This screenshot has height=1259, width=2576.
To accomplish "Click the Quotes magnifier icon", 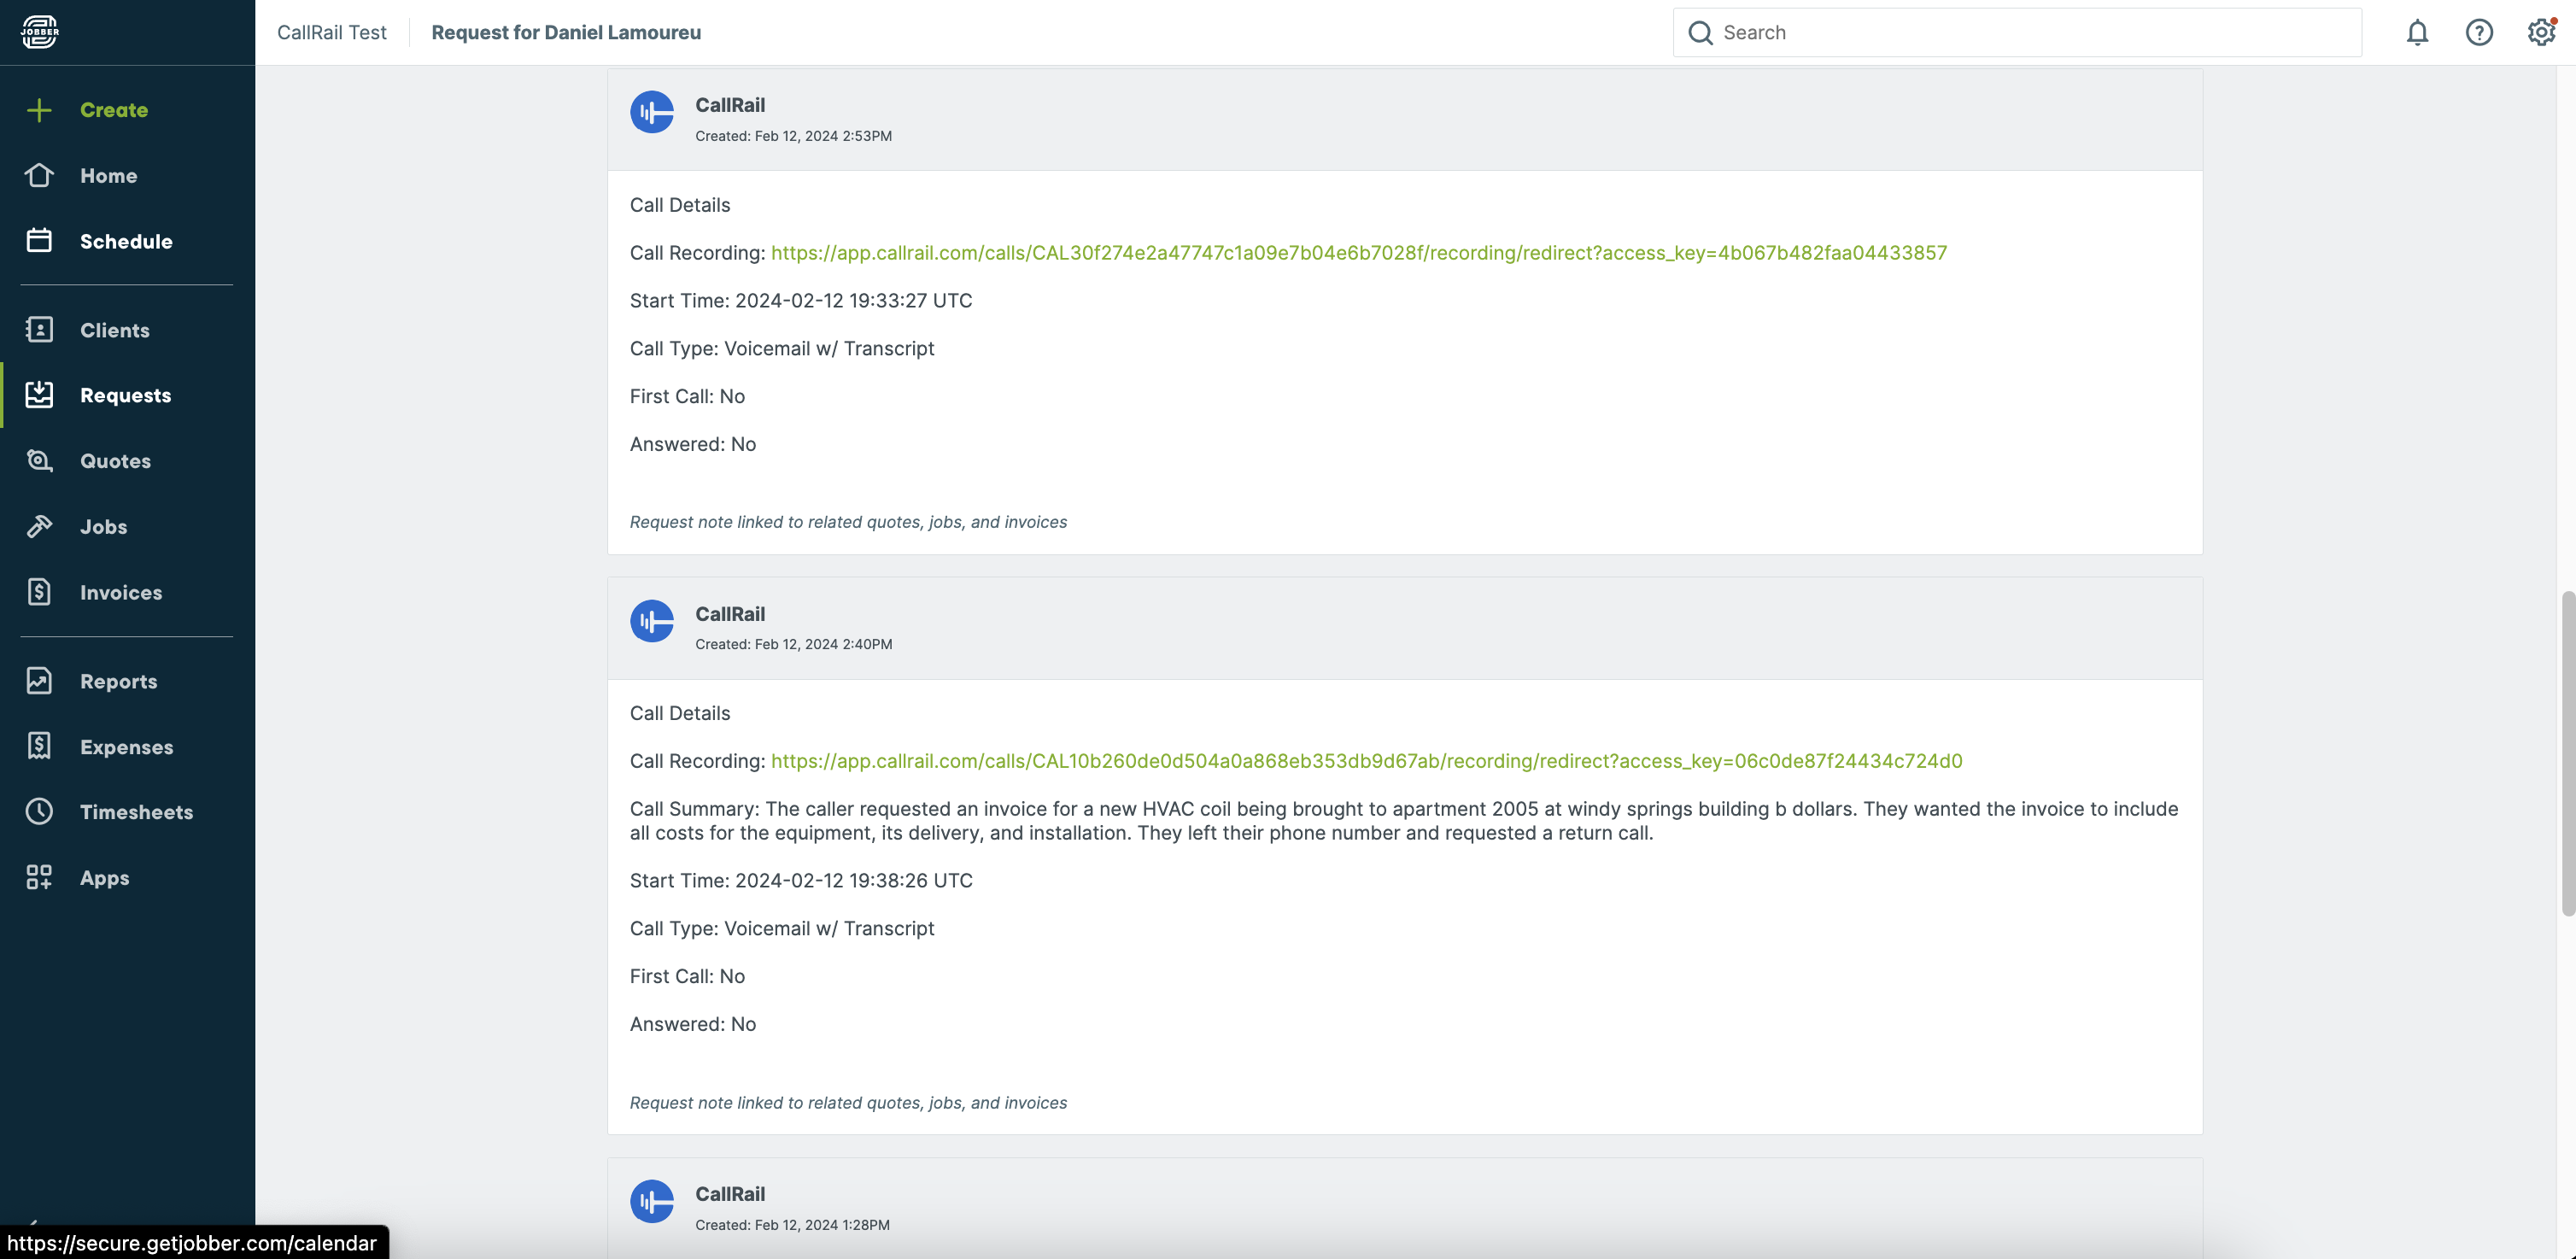I will [x=39, y=461].
